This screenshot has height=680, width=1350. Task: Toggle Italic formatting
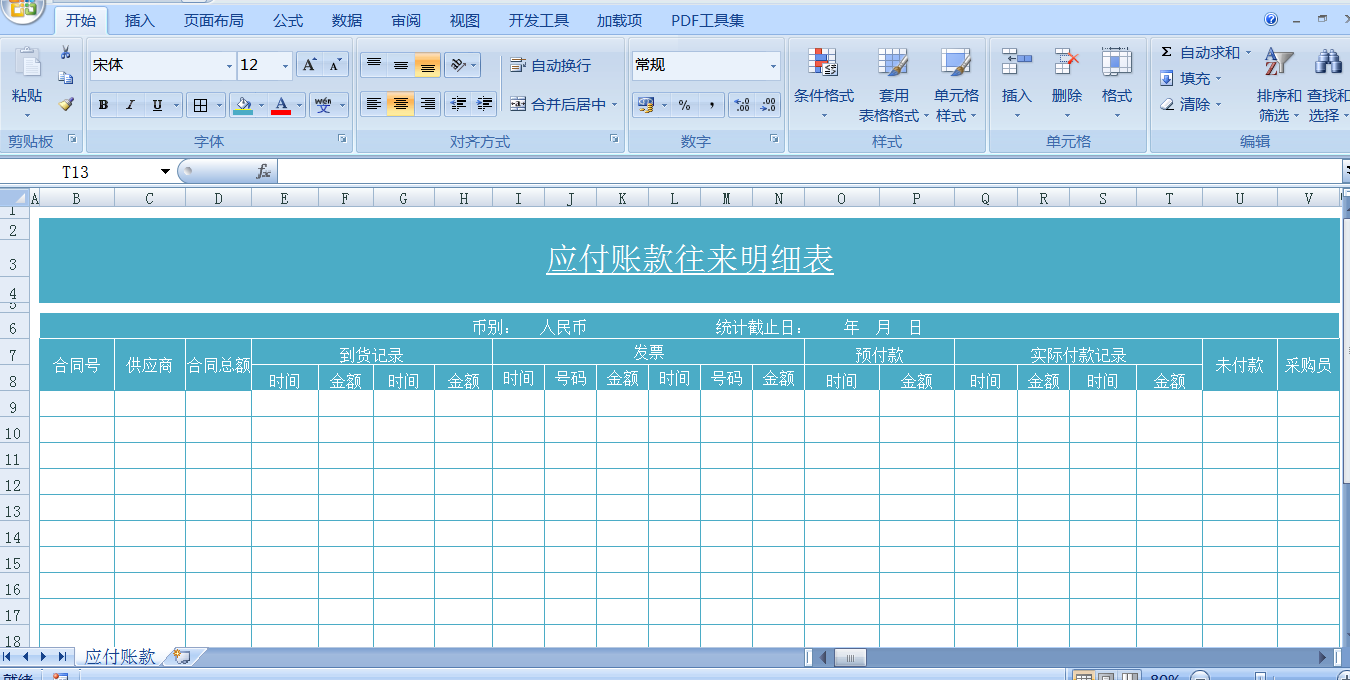click(x=130, y=105)
